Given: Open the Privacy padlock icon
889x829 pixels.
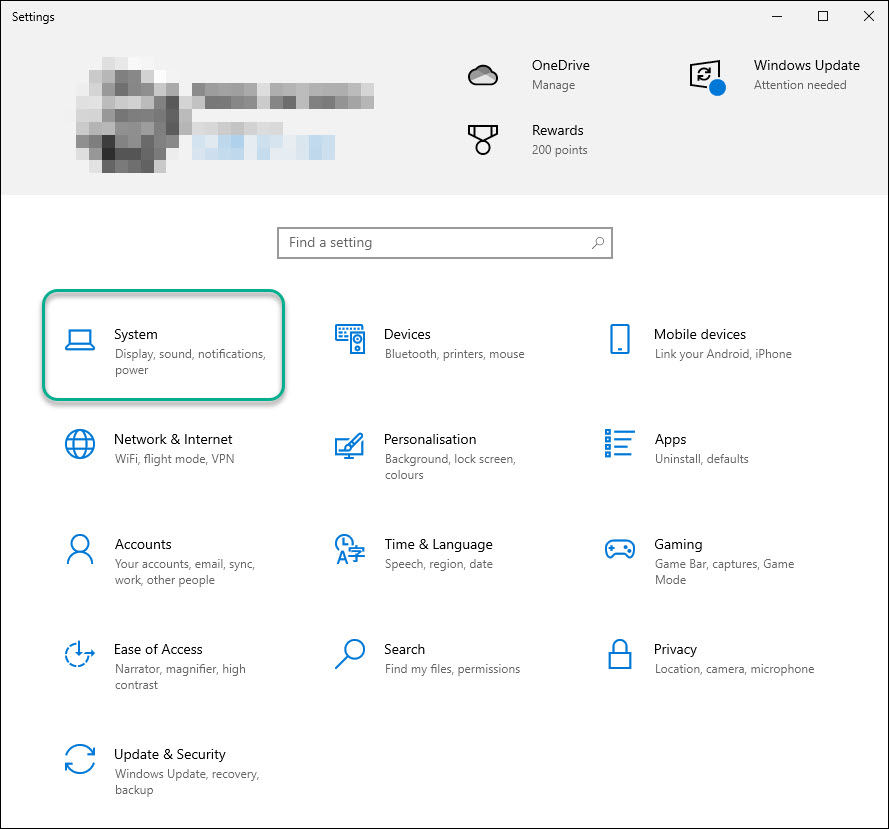Looking at the screenshot, I should click(620, 654).
